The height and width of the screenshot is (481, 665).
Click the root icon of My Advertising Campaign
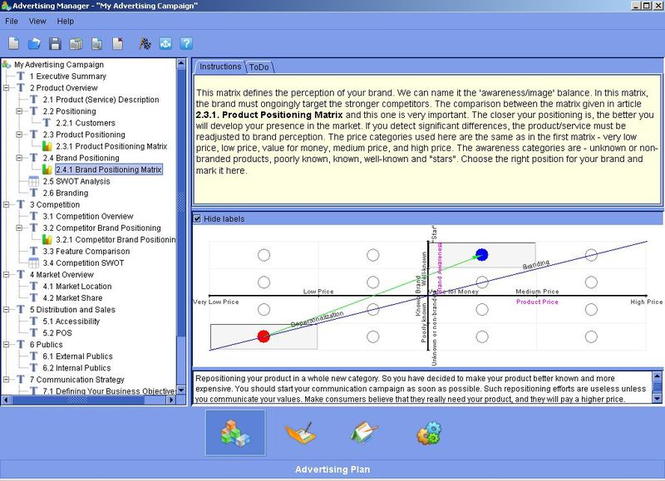pos(6,64)
